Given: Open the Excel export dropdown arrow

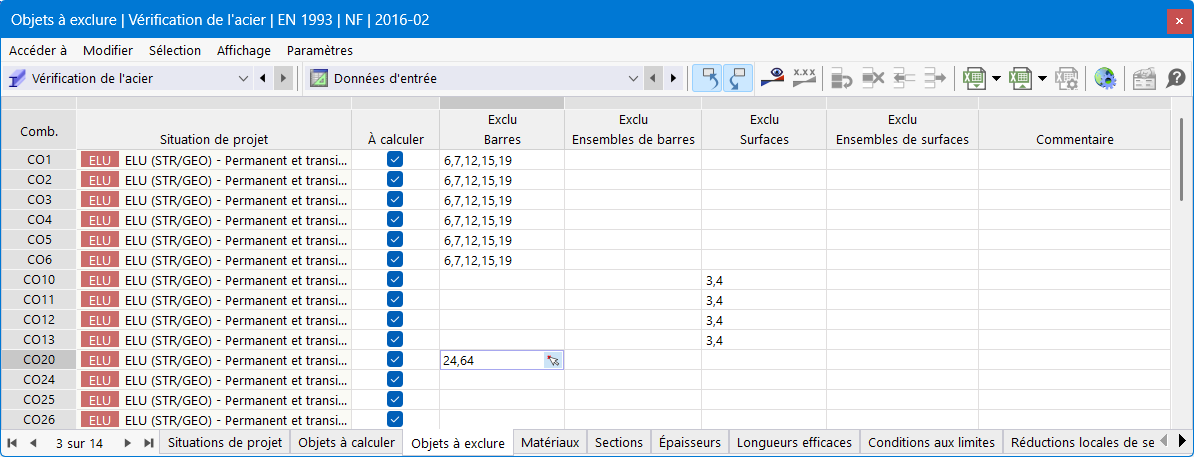Looking at the screenshot, I should [x=996, y=78].
